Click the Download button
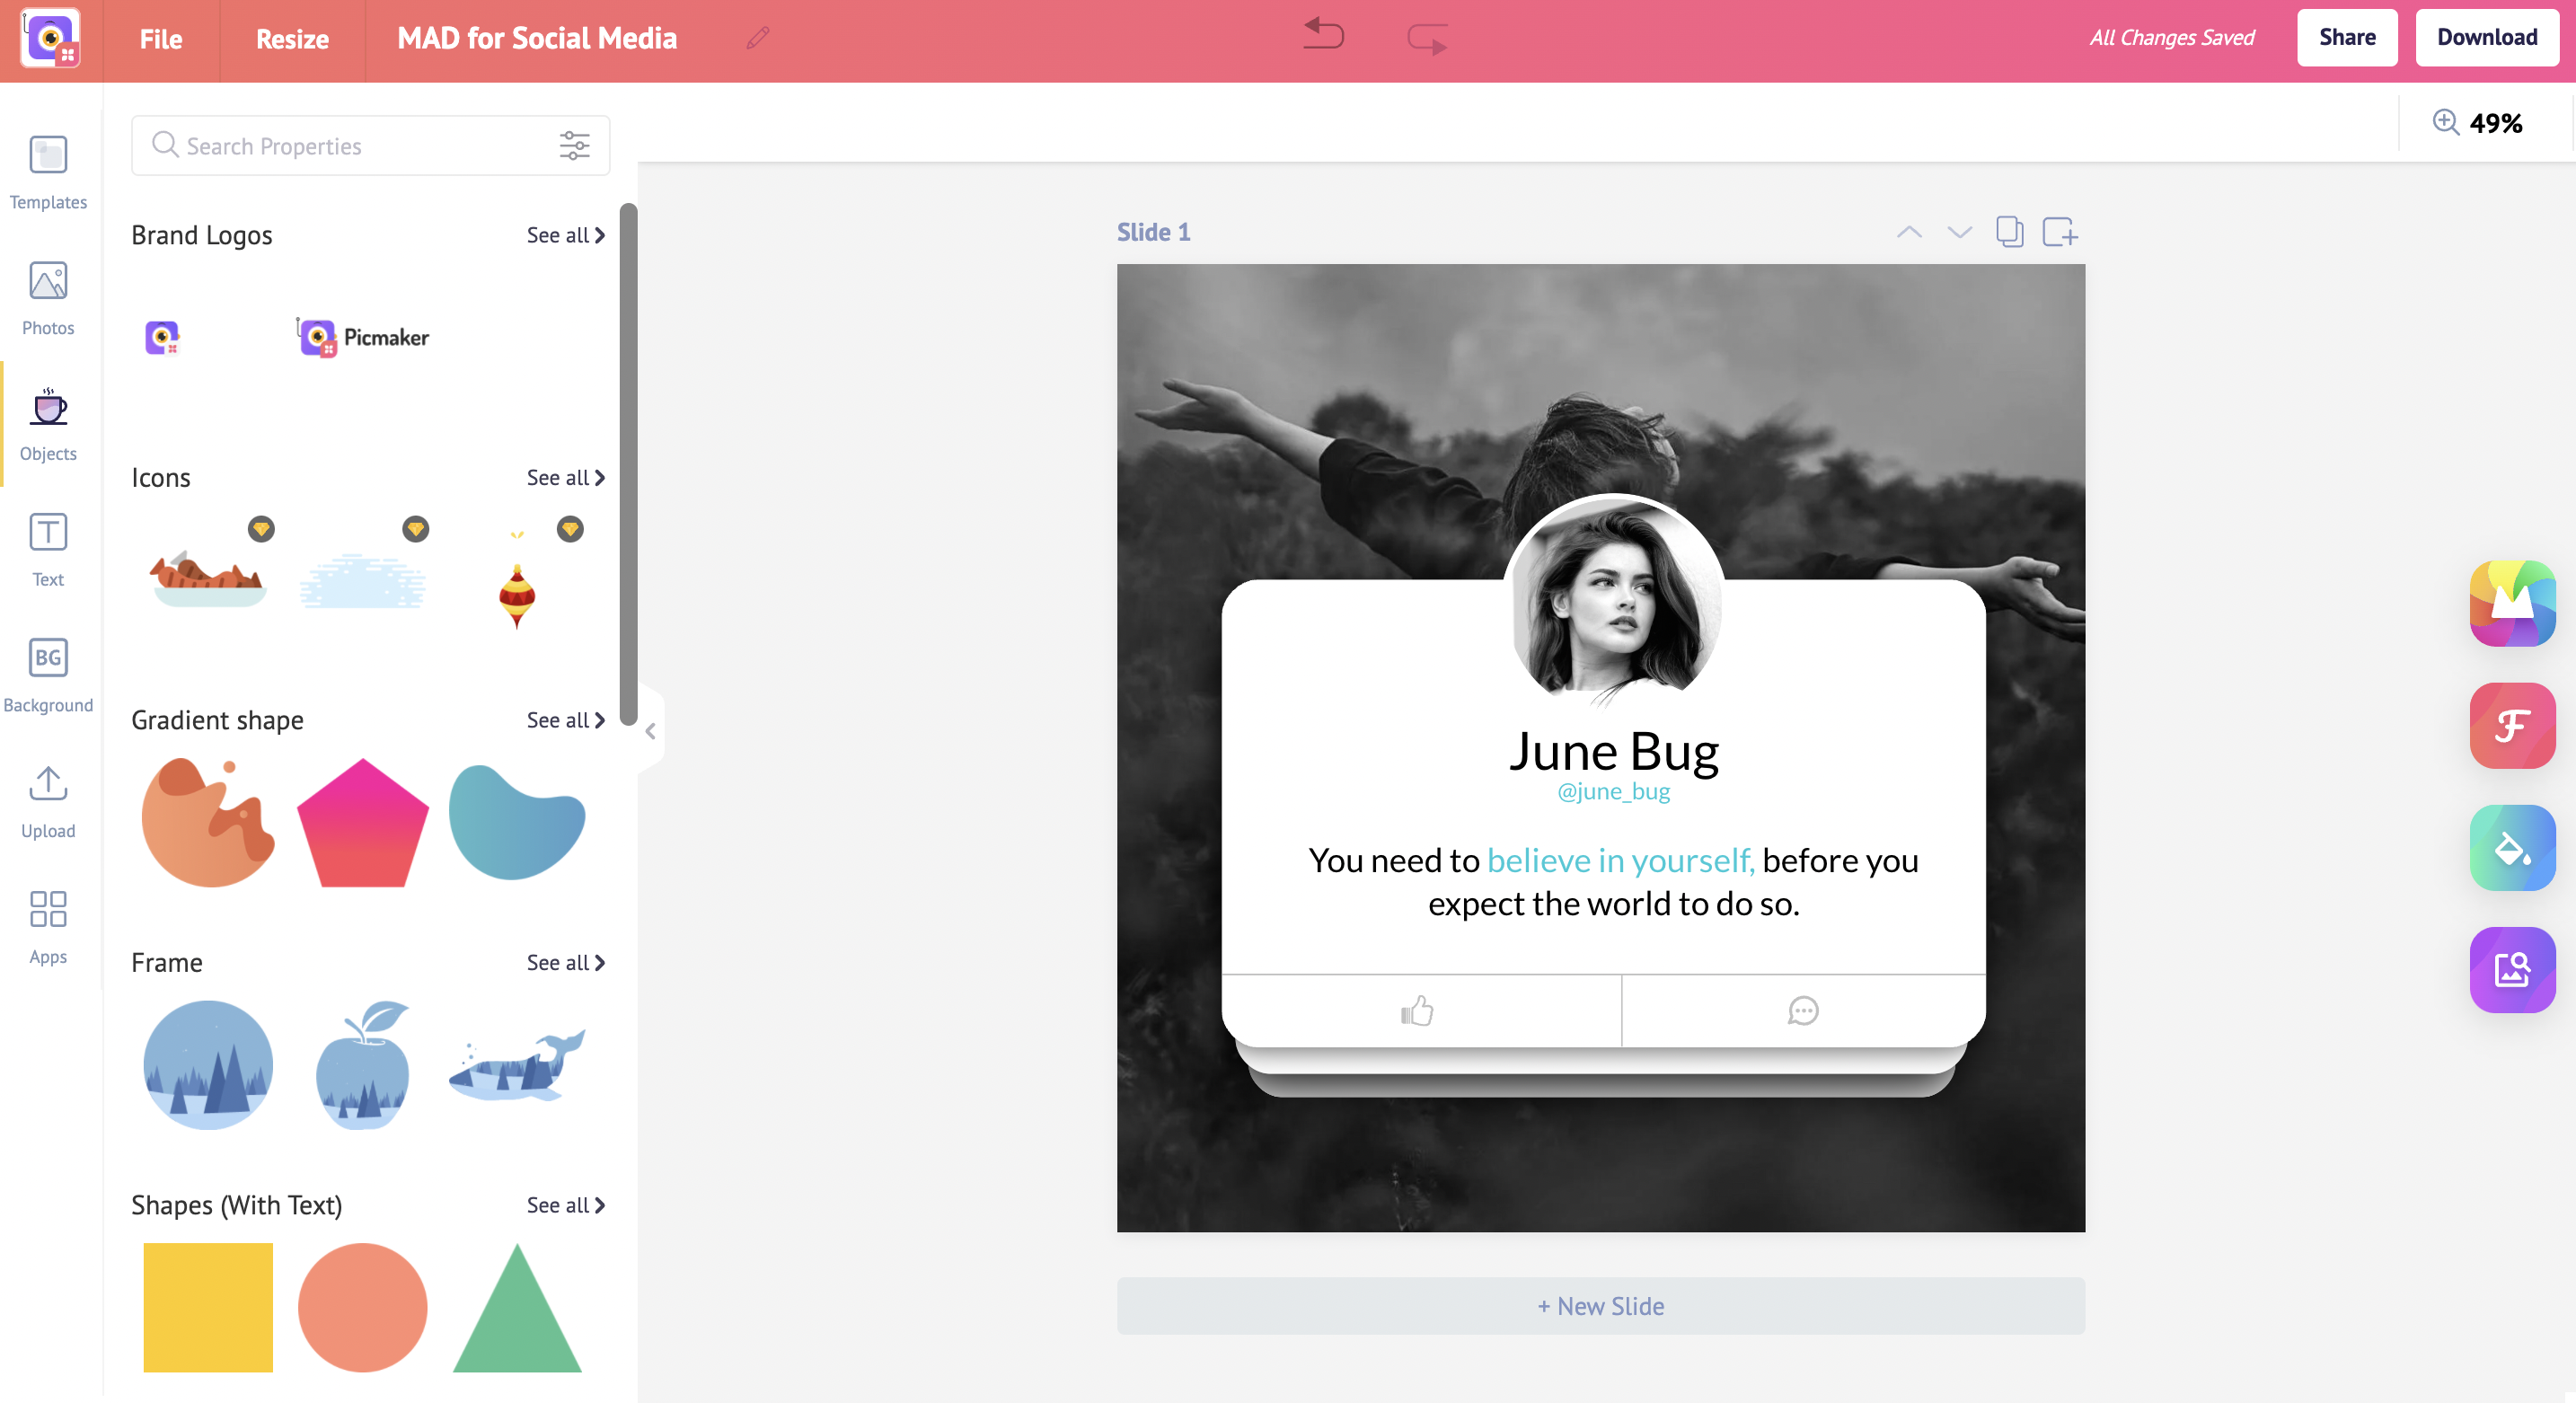 click(x=2487, y=38)
